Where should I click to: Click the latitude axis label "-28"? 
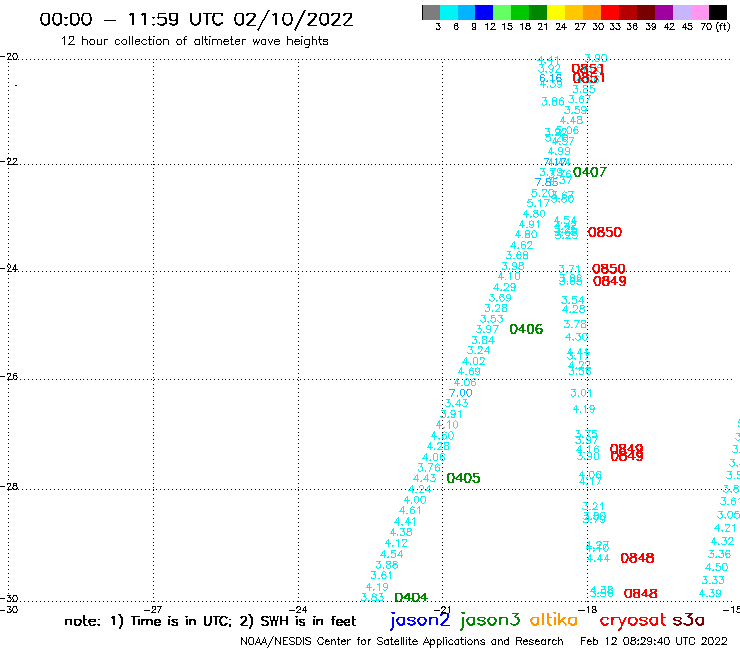point(9,486)
